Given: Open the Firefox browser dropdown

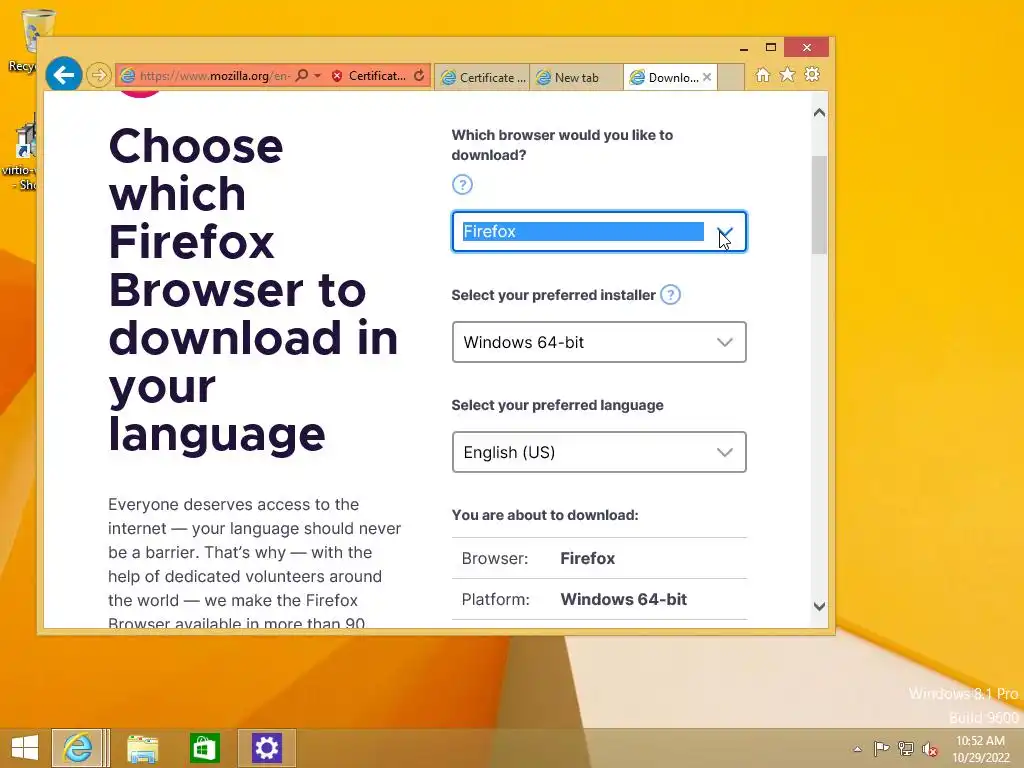Looking at the screenshot, I should (x=599, y=231).
